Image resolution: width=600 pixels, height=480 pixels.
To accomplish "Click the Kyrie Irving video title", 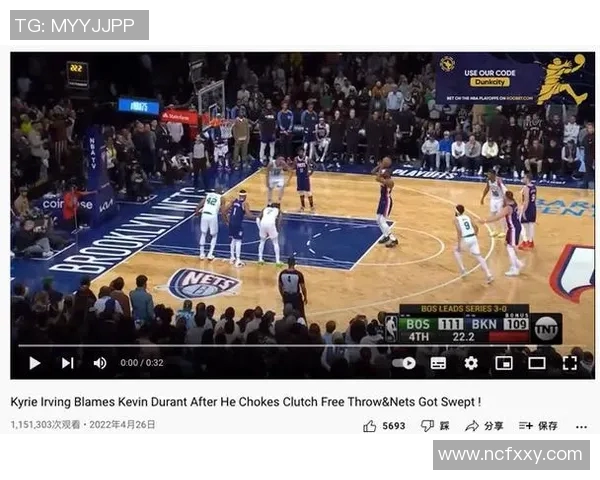I will point(246,402).
